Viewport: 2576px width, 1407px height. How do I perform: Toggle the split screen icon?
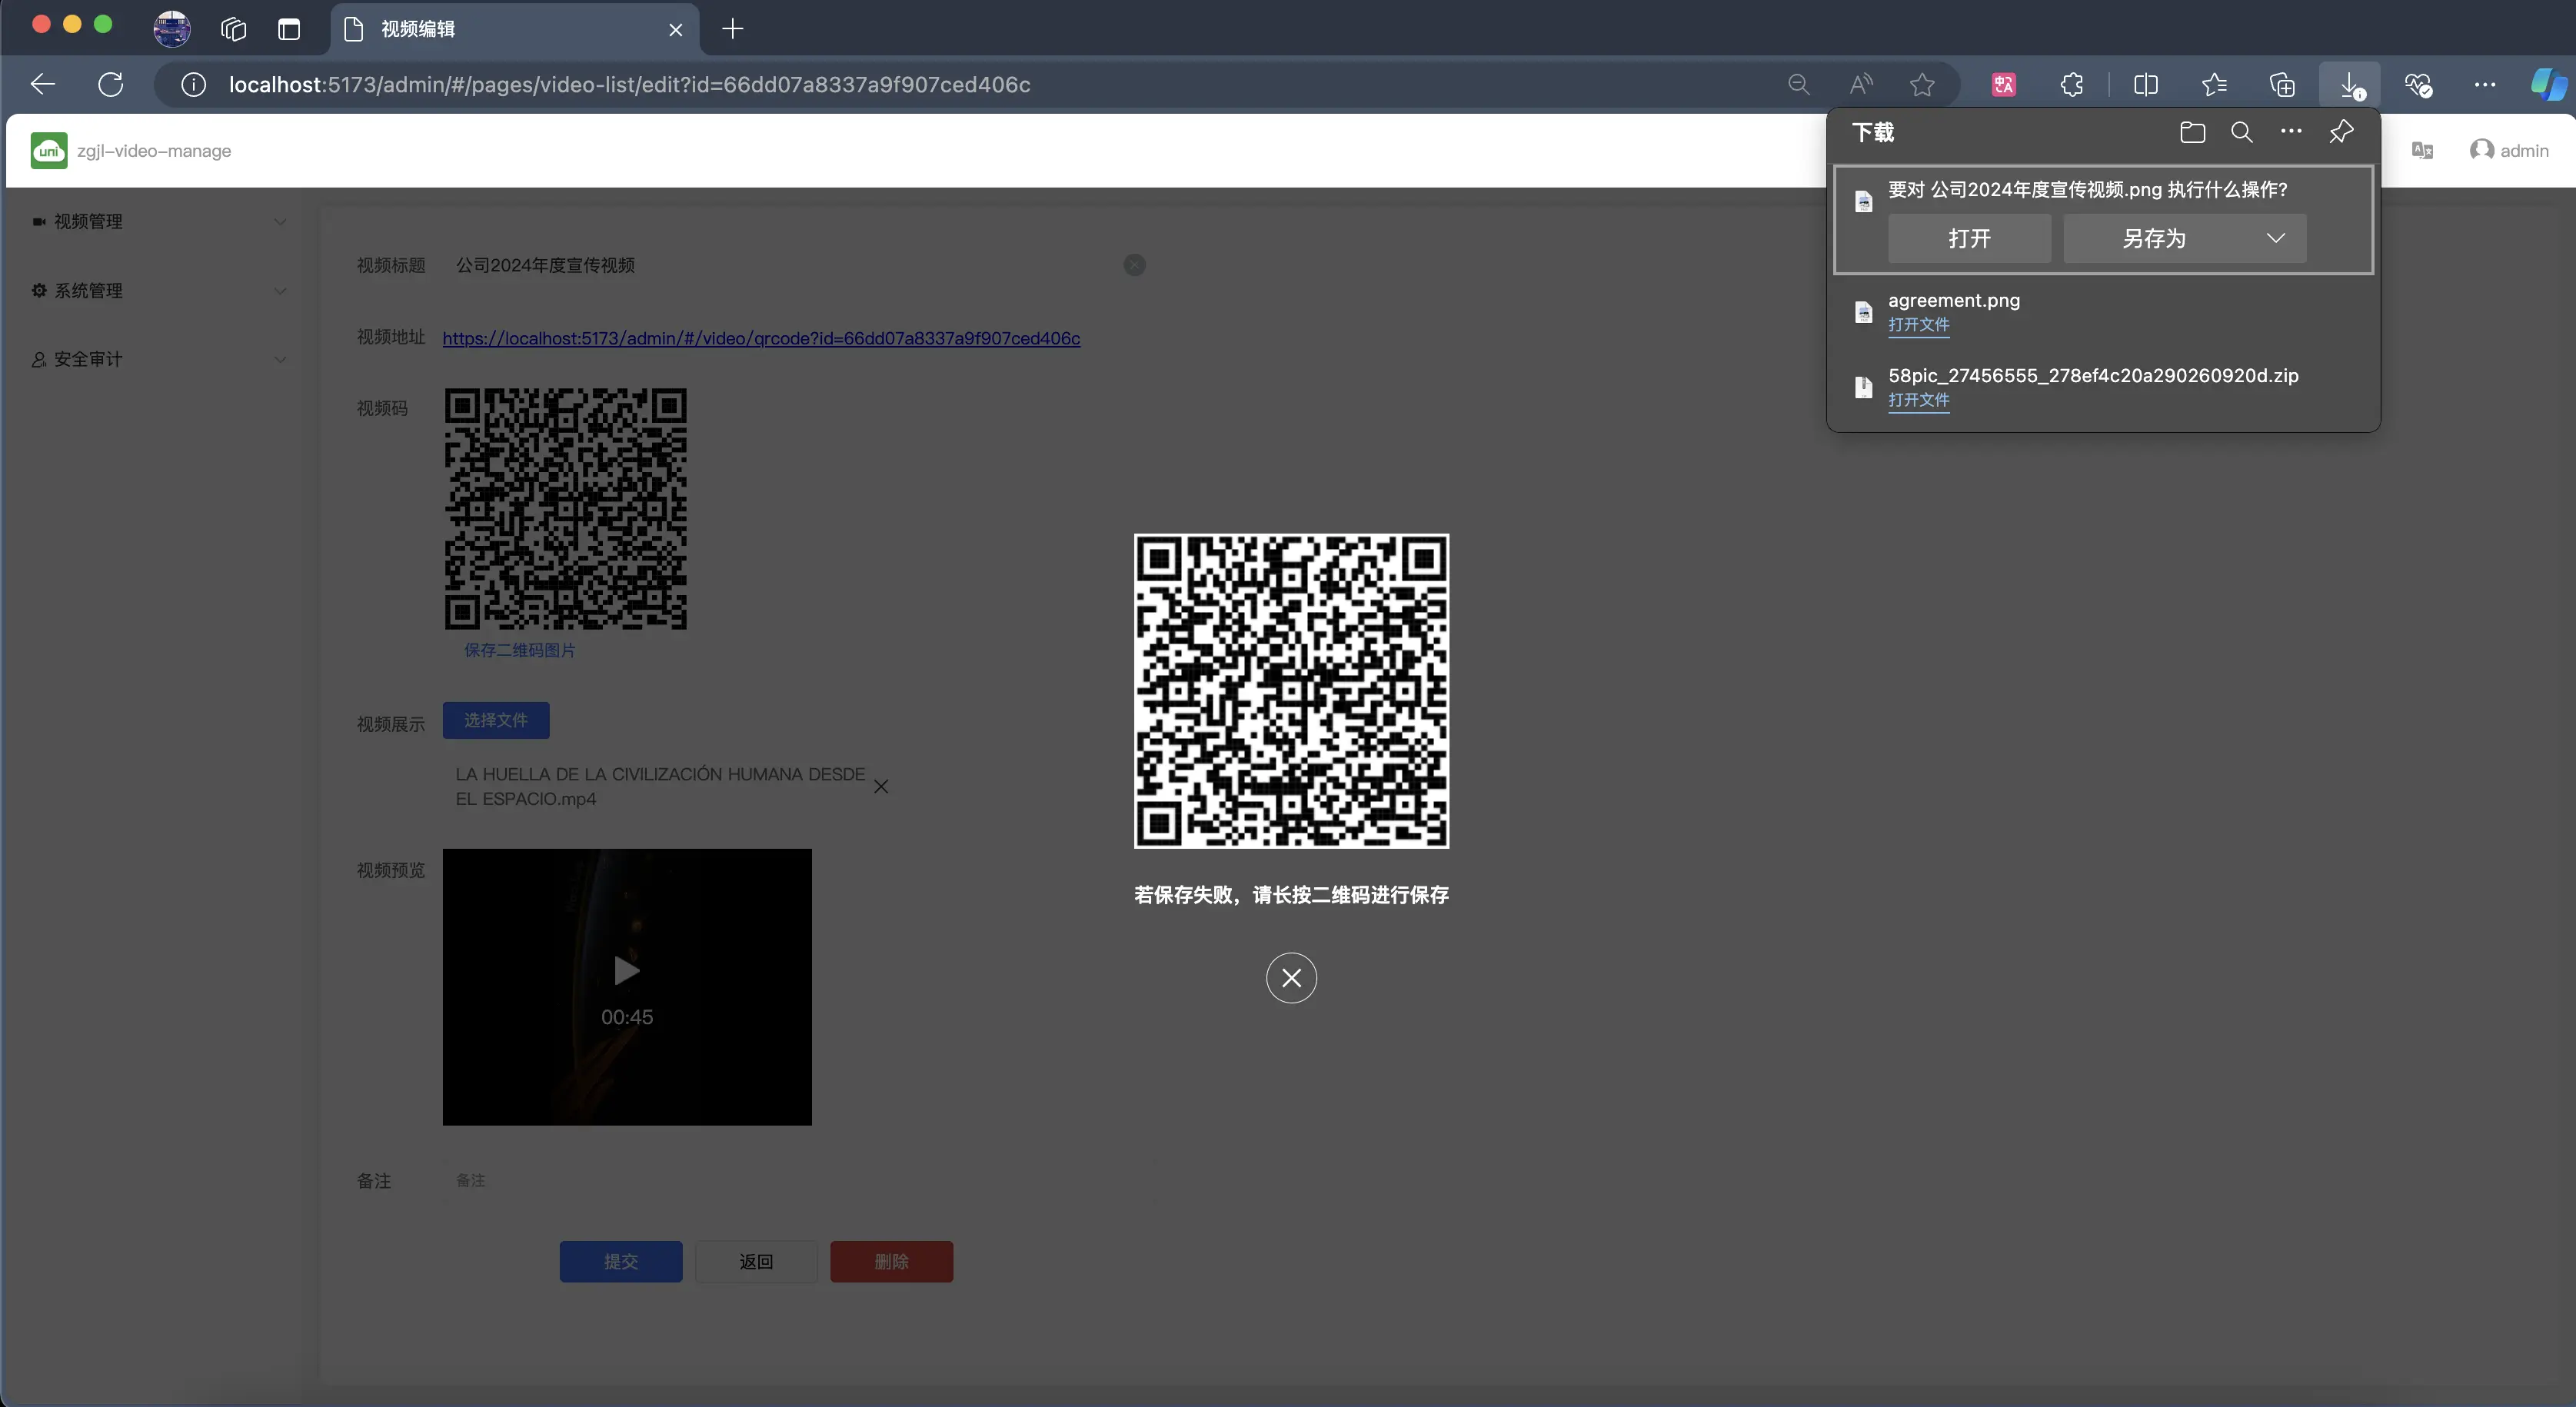pyautogui.click(x=2146, y=85)
